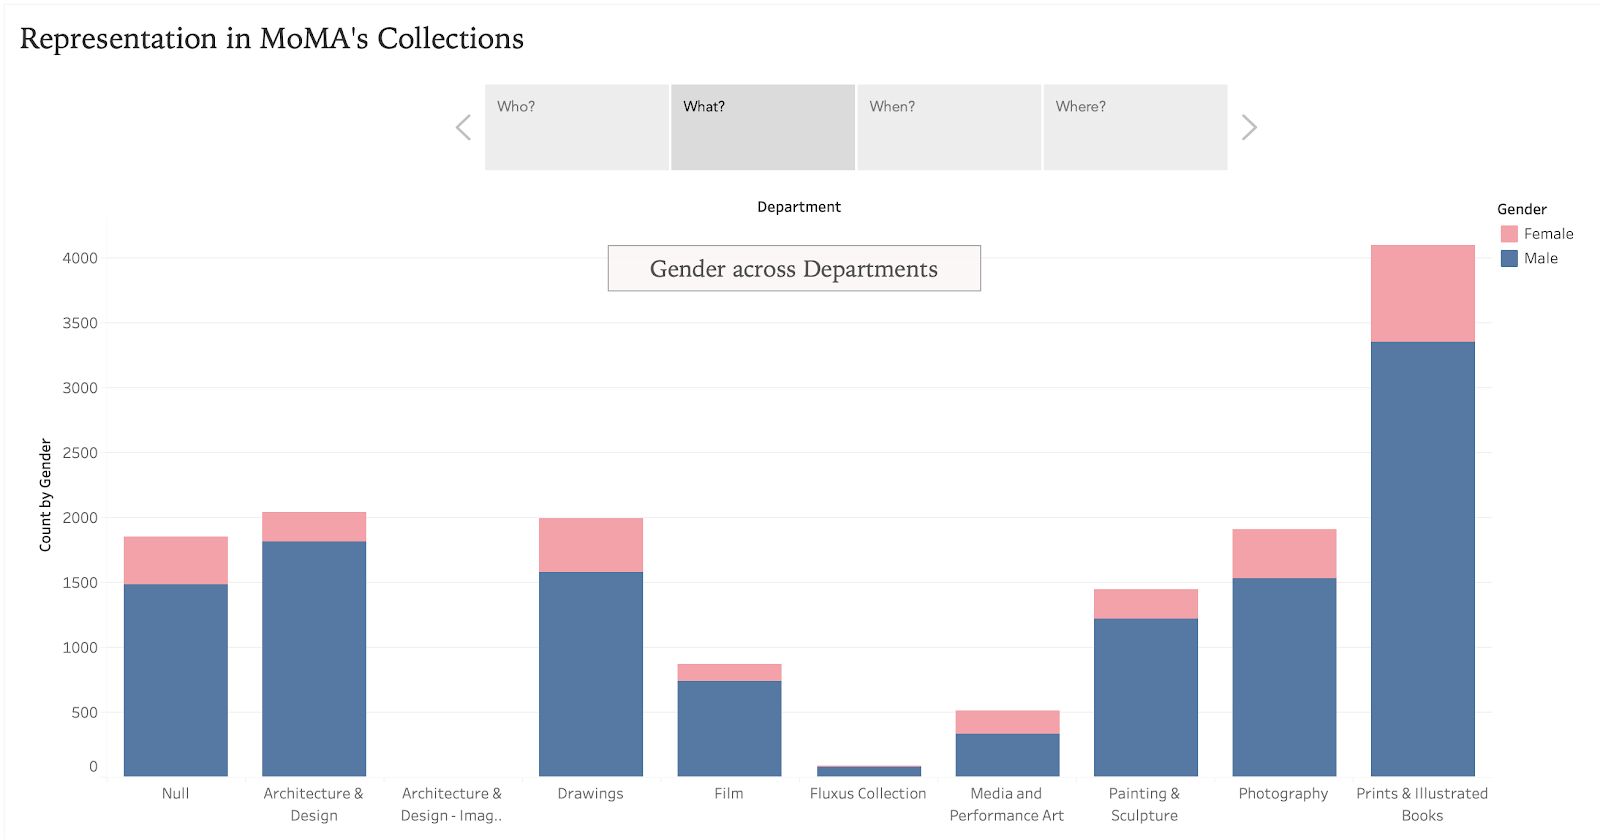
Task: Select the Prints & Illustrated Books label
Action: (1422, 804)
